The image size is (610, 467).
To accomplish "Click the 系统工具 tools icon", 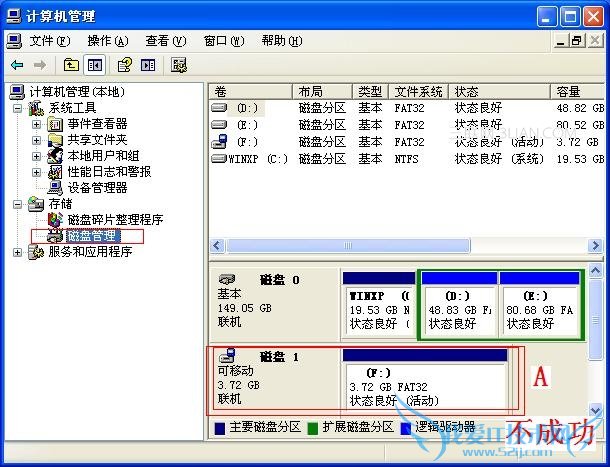I will coord(36,108).
